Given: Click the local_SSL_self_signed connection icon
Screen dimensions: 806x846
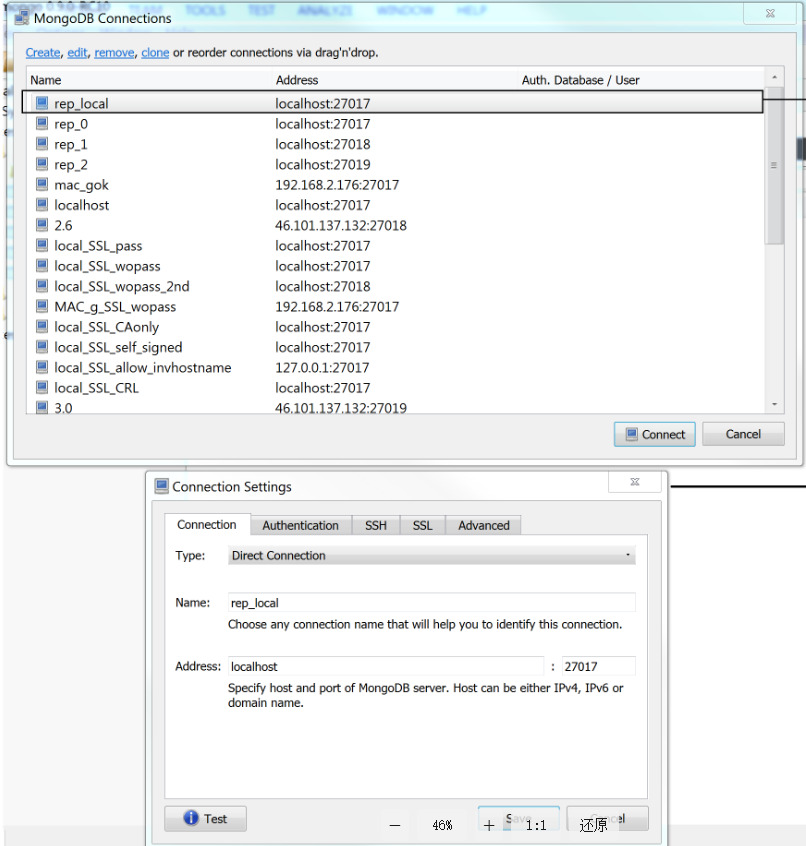Looking at the screenshot, I should click(42, 346).
